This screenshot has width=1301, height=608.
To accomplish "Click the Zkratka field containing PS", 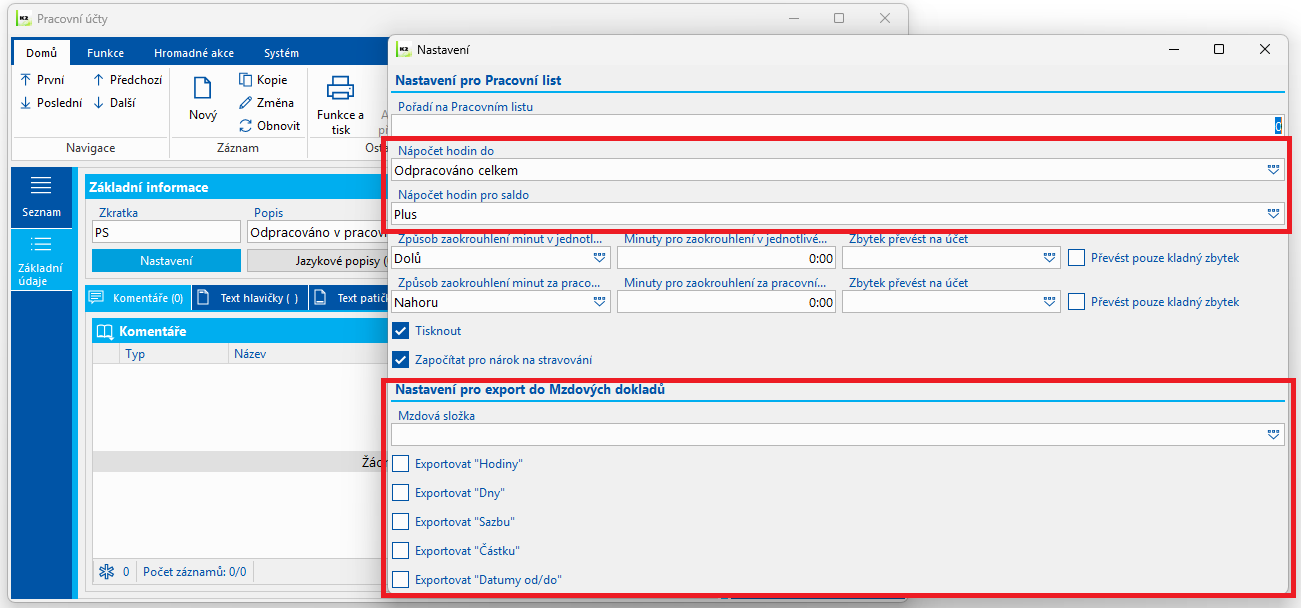I will (x=166, y=232).
